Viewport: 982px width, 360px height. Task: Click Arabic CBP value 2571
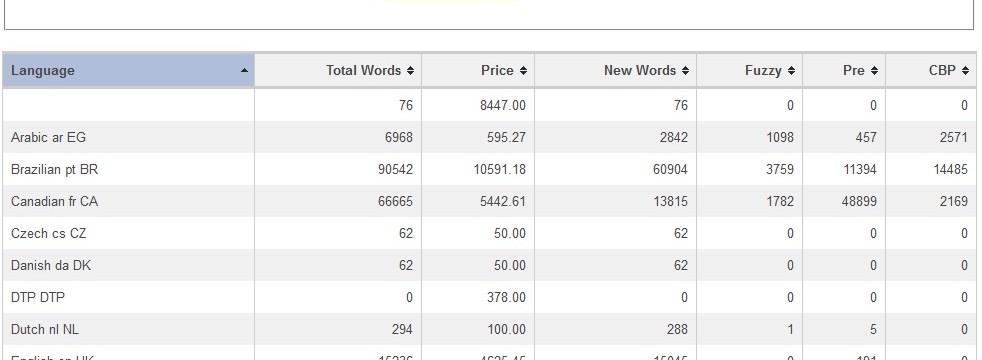pos(954,137)
